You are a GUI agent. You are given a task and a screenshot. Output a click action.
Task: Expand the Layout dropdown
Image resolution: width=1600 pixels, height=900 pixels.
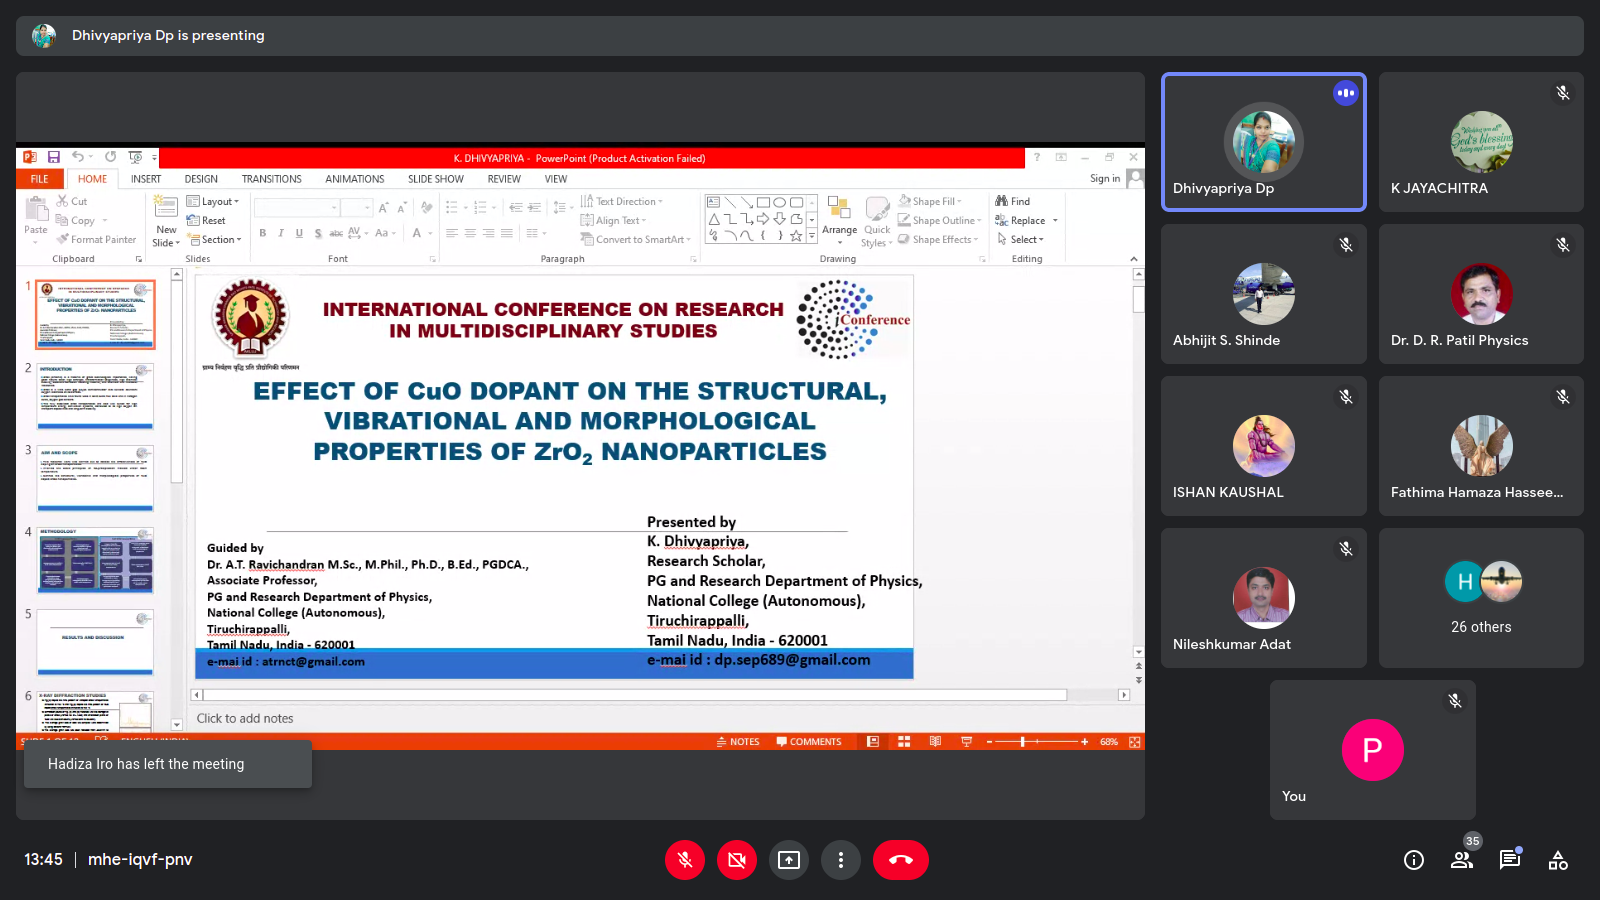click(x=213, y=201)
